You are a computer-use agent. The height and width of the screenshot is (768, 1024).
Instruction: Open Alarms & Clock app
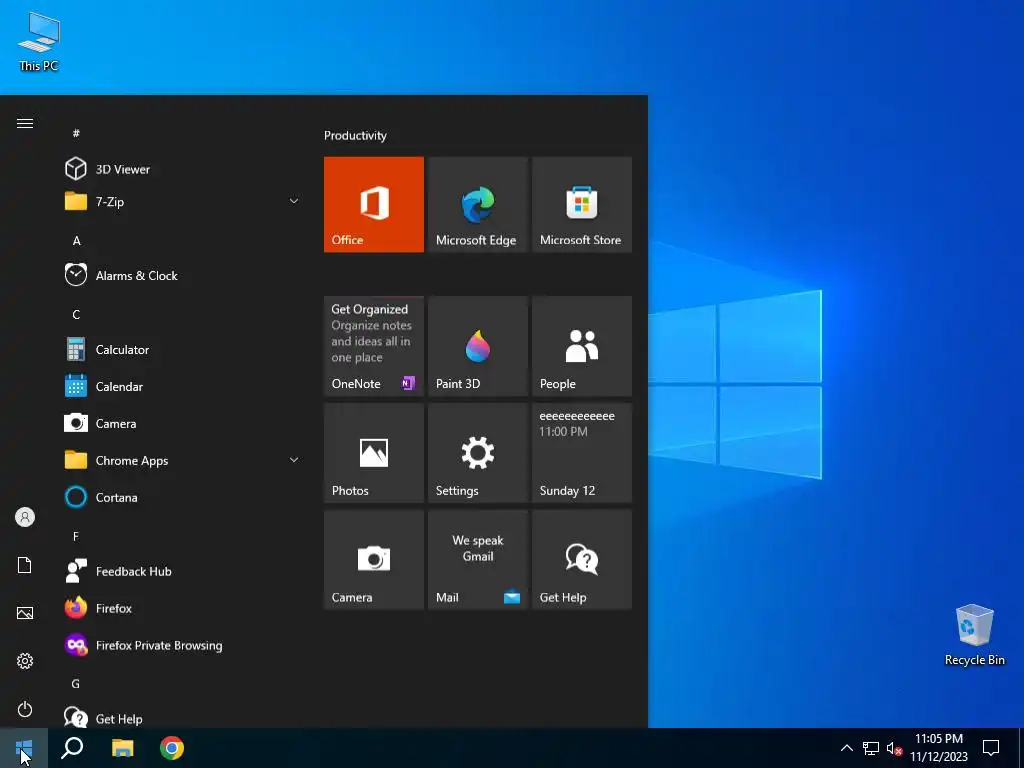tap(183, 276)
